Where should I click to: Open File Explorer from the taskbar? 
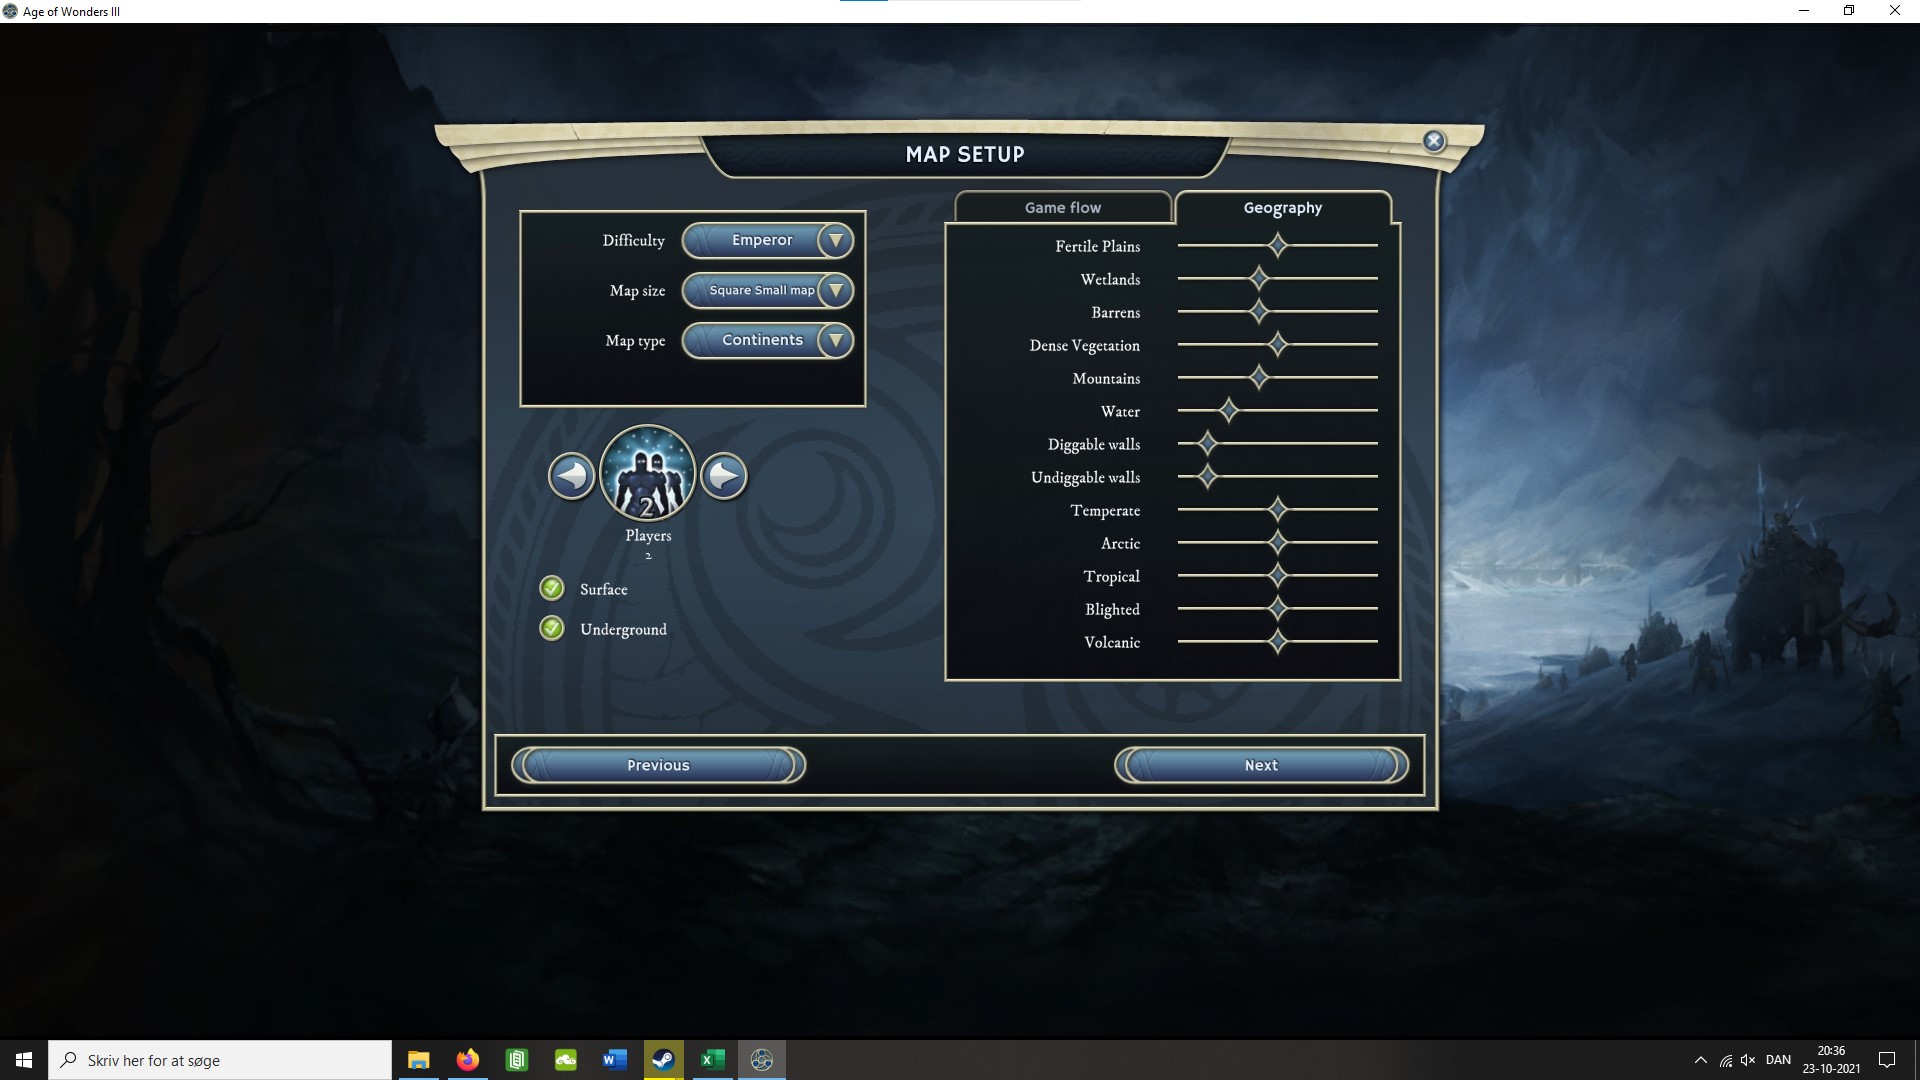tap(419, 1060)
